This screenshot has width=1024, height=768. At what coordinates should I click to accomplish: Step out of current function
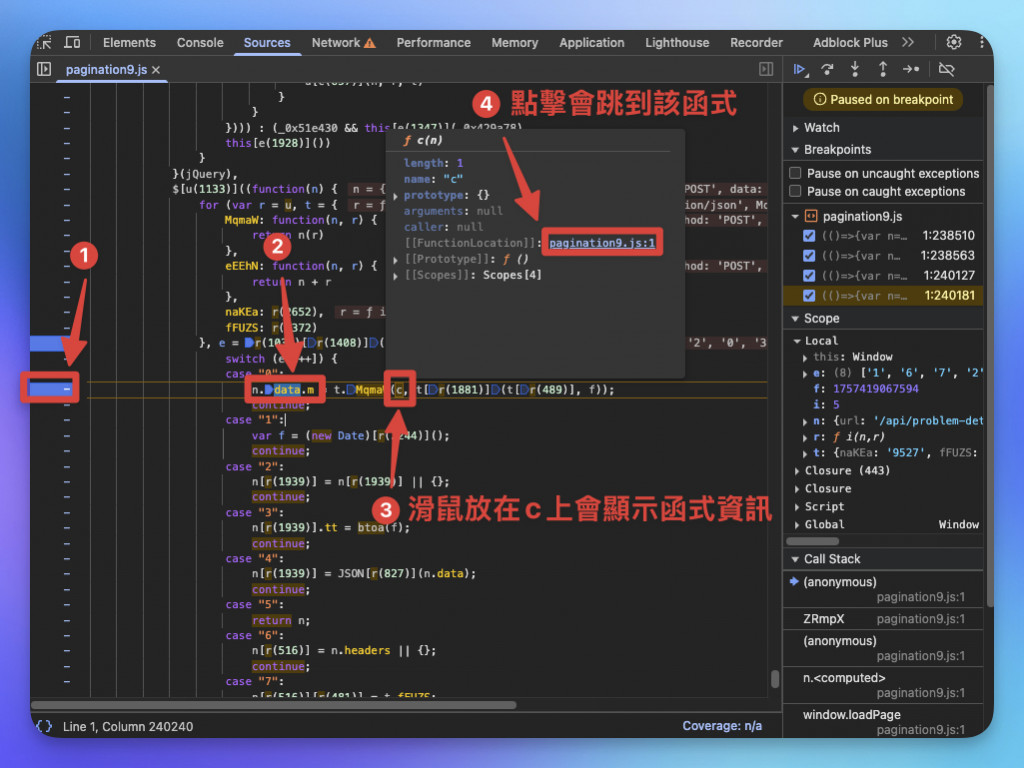point(882,69)
